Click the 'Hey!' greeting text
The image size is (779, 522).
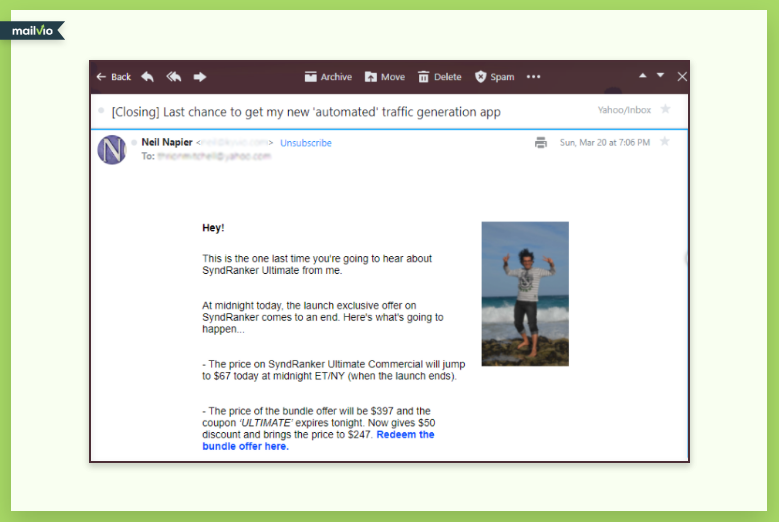pos(213,228)
